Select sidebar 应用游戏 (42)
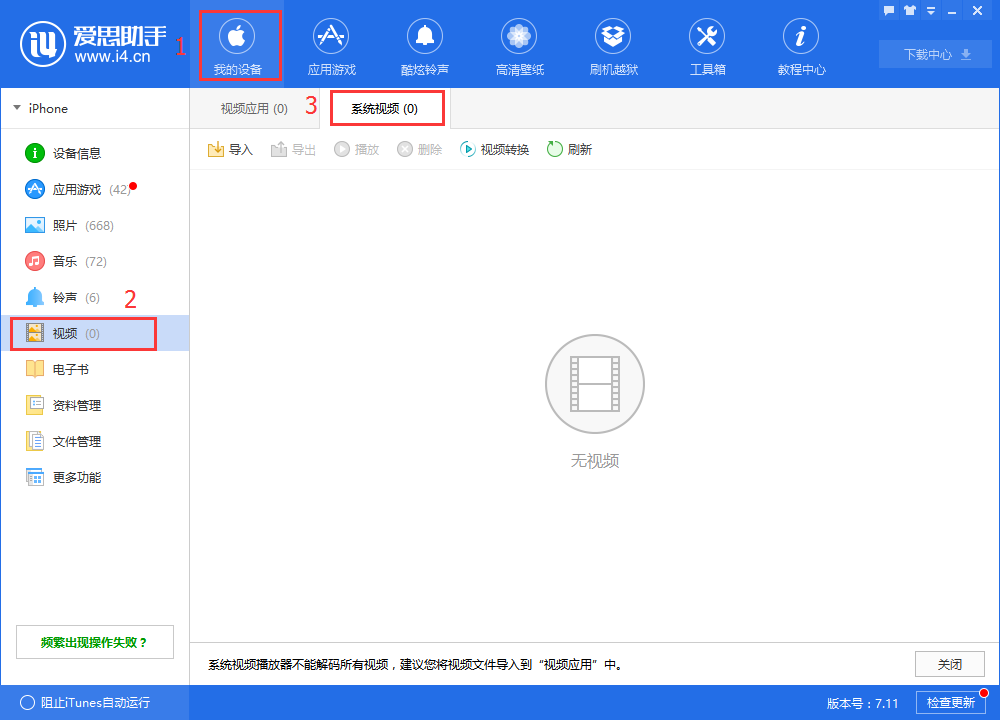1000x720 pixels. [x=94, y=189]
